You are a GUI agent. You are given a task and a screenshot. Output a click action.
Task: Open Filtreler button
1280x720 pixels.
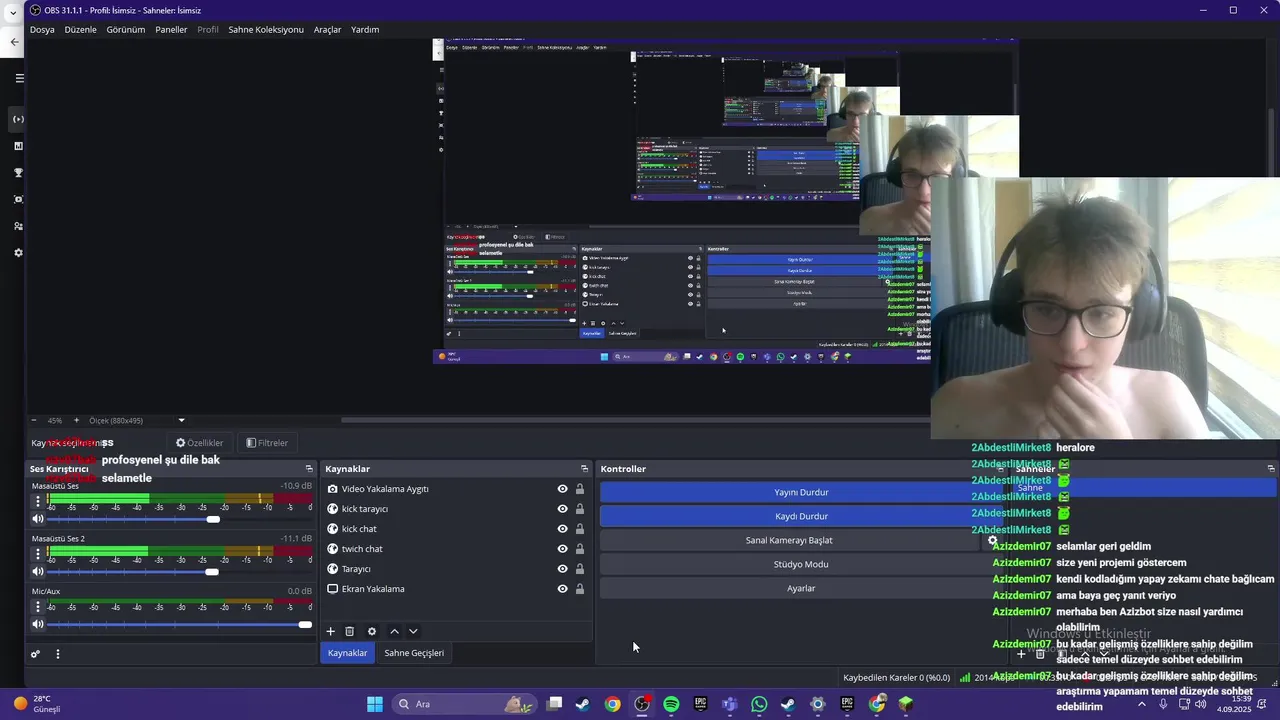(x=267, y=443)
